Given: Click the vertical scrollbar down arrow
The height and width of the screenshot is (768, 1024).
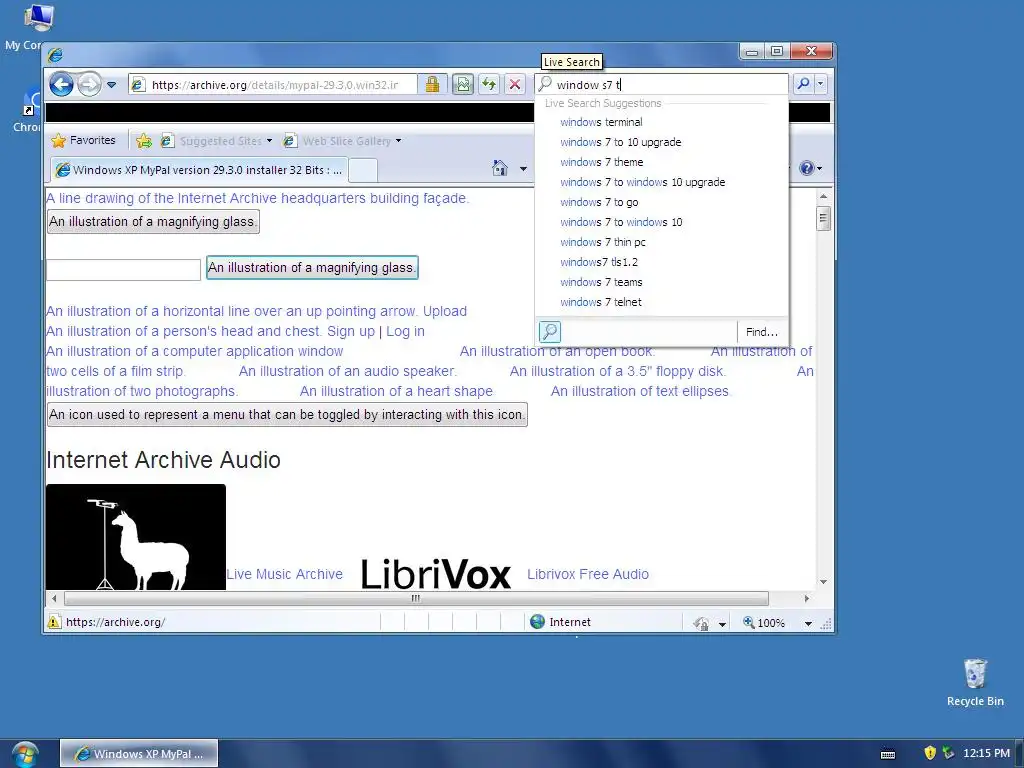Looking at the screenshot, I should pyautogui.click(x=824, y=582).
